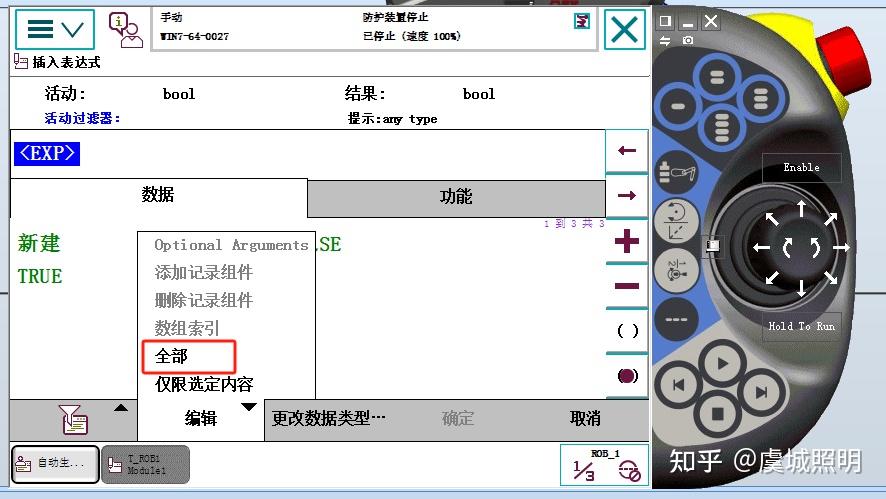Toggle the linear/reorient motion mode key
This screenshot has width=886, height=499.
coord(677,222)
